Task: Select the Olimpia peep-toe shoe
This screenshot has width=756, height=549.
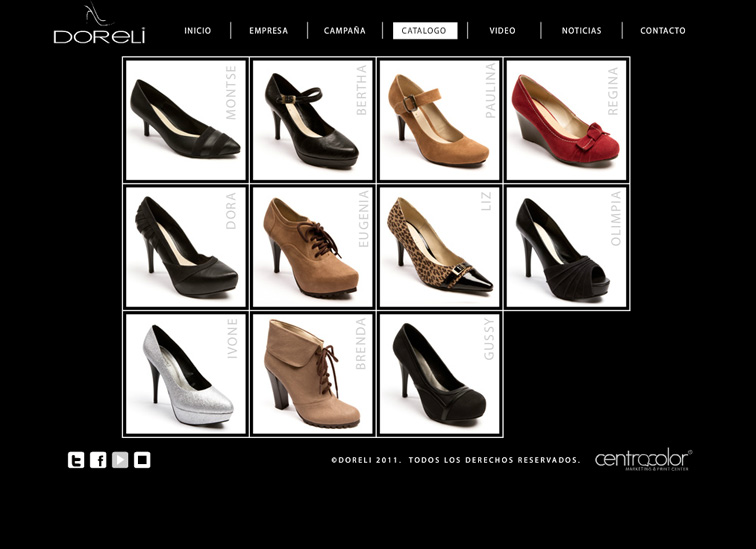Action: click(567, 247)
